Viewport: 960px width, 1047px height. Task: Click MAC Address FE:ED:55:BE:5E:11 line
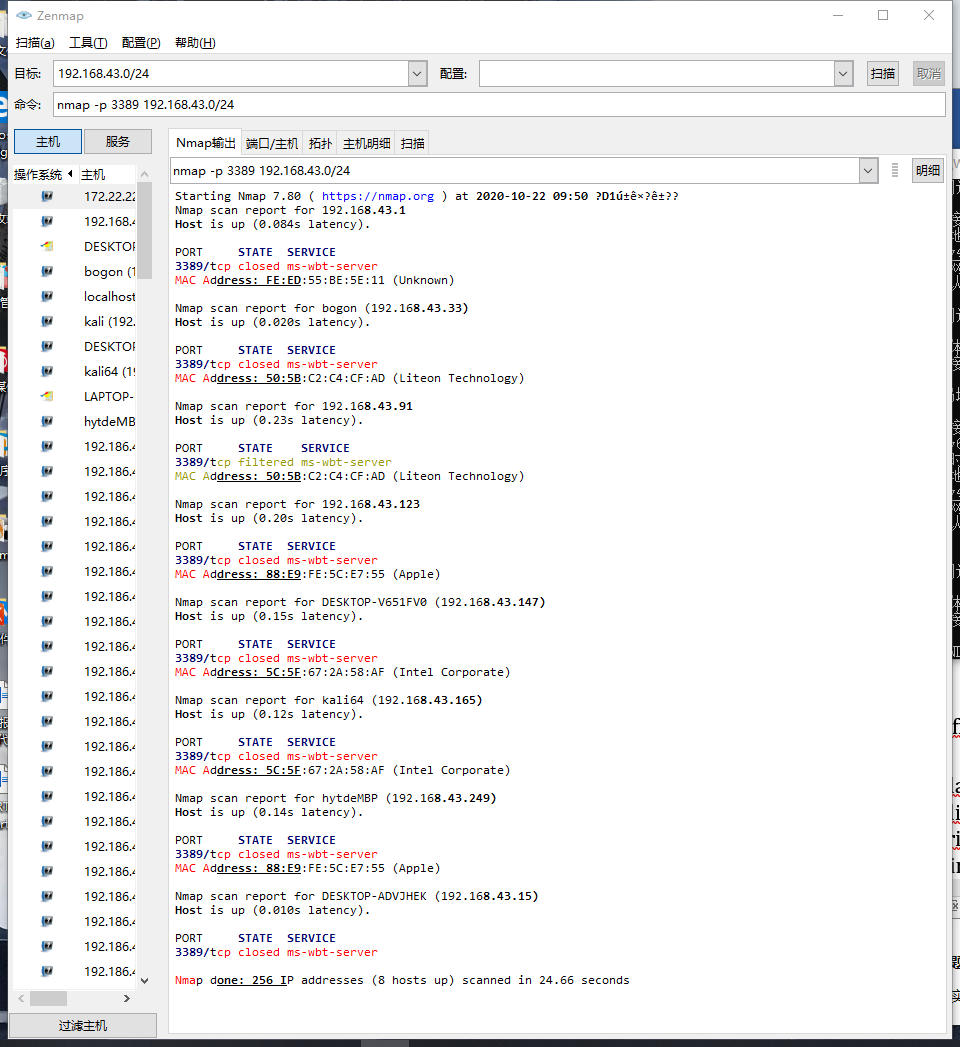point(314,280)
